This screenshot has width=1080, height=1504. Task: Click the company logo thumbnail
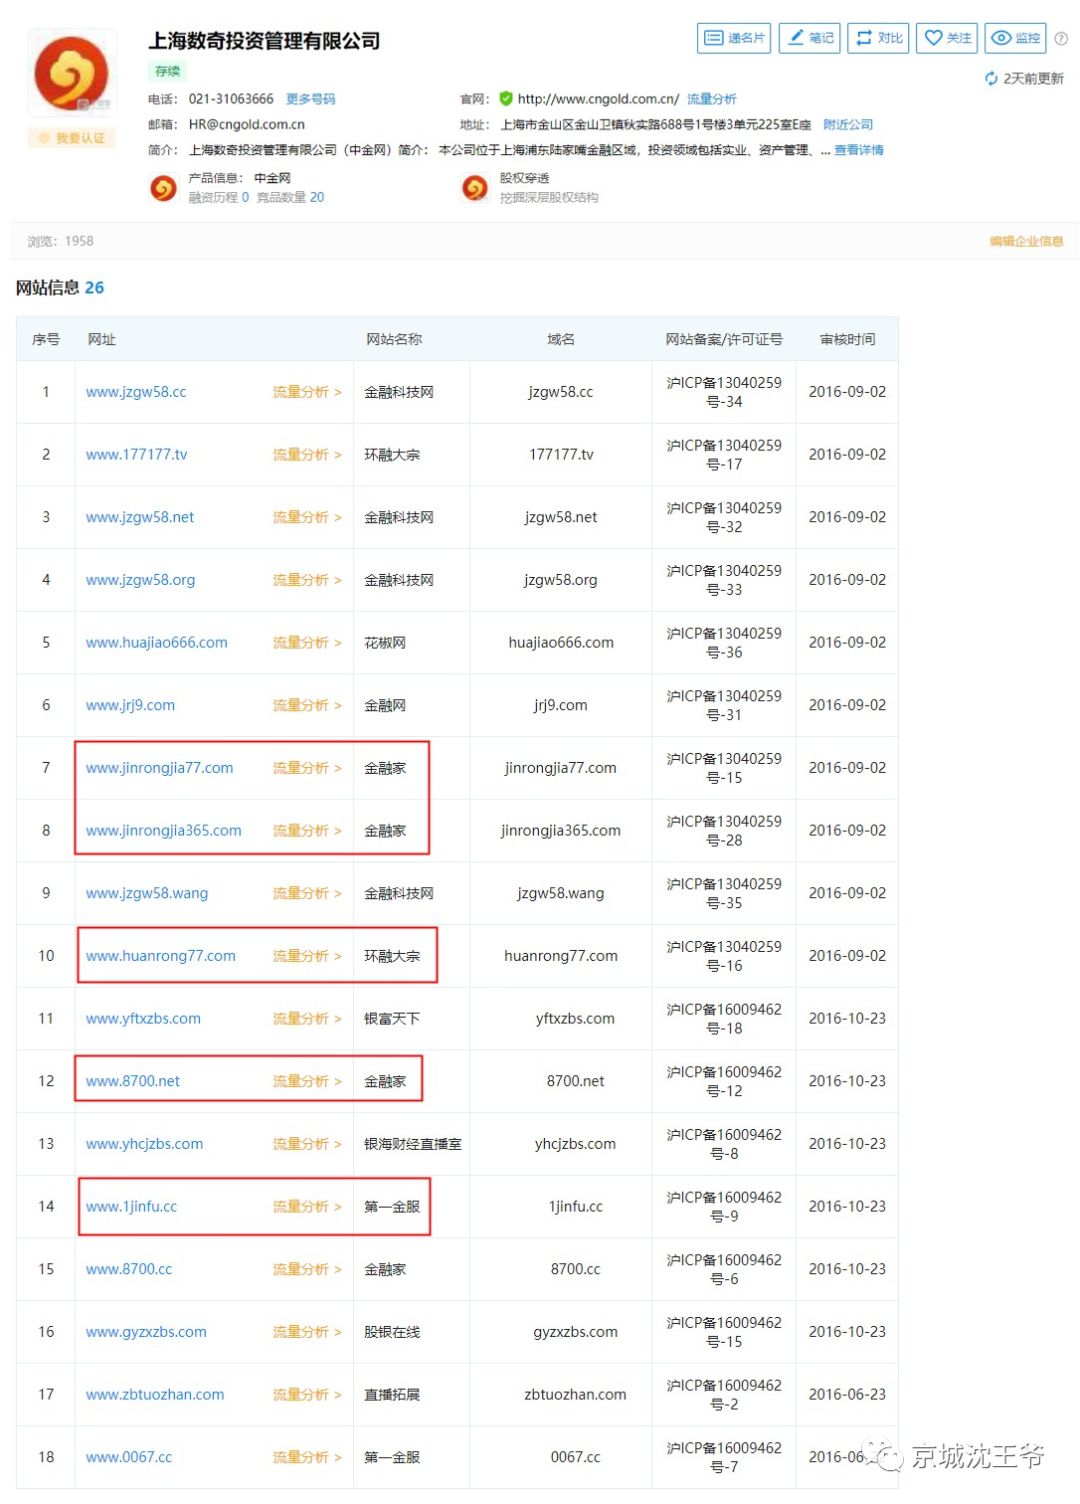(72, 72)
